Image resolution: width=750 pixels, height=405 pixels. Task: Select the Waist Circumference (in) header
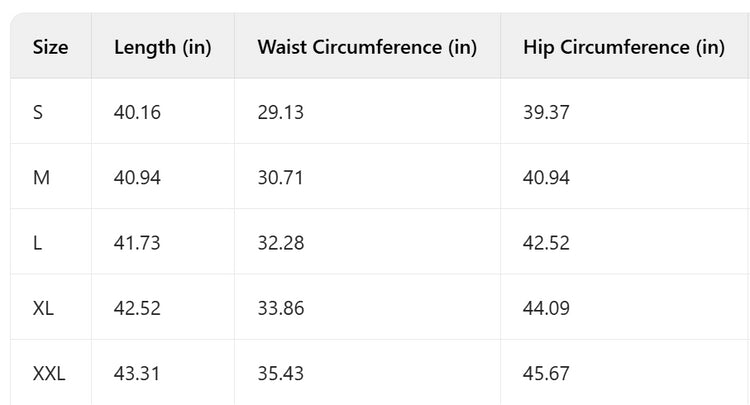pos(367,47)
